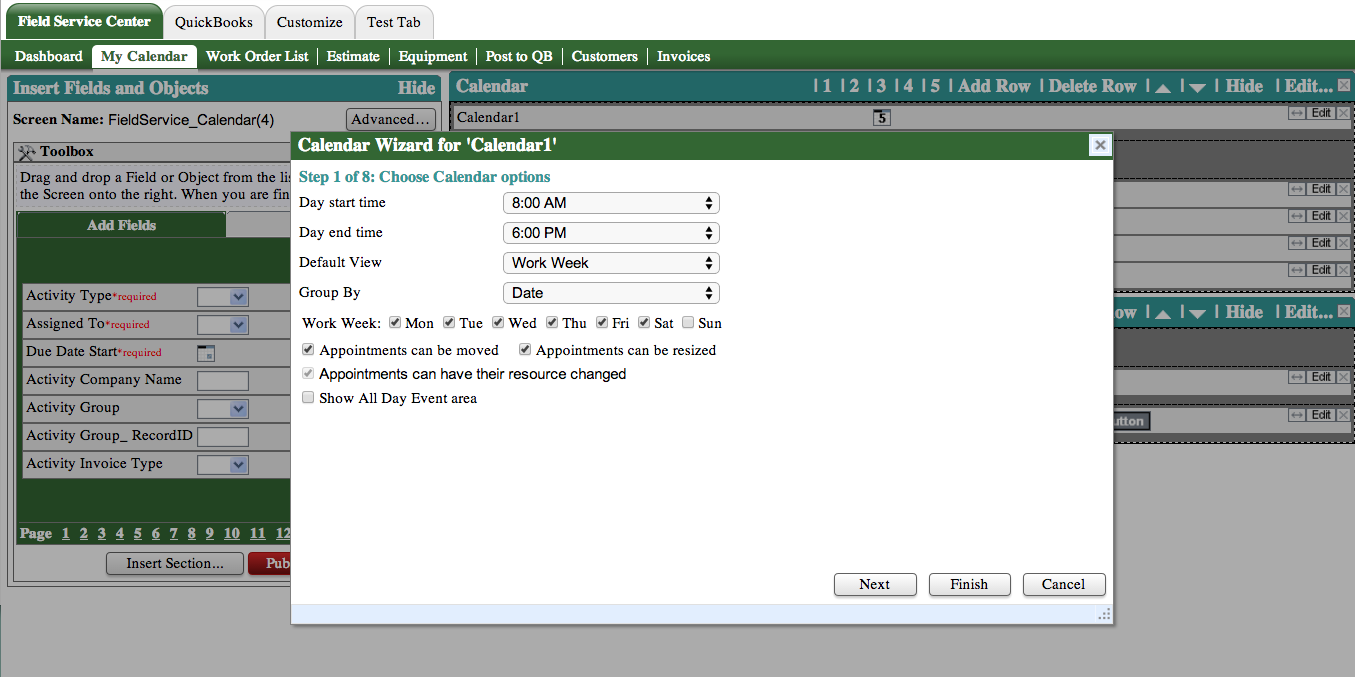Open the Work Order List menu item
1355x677 pixels.
257,56
